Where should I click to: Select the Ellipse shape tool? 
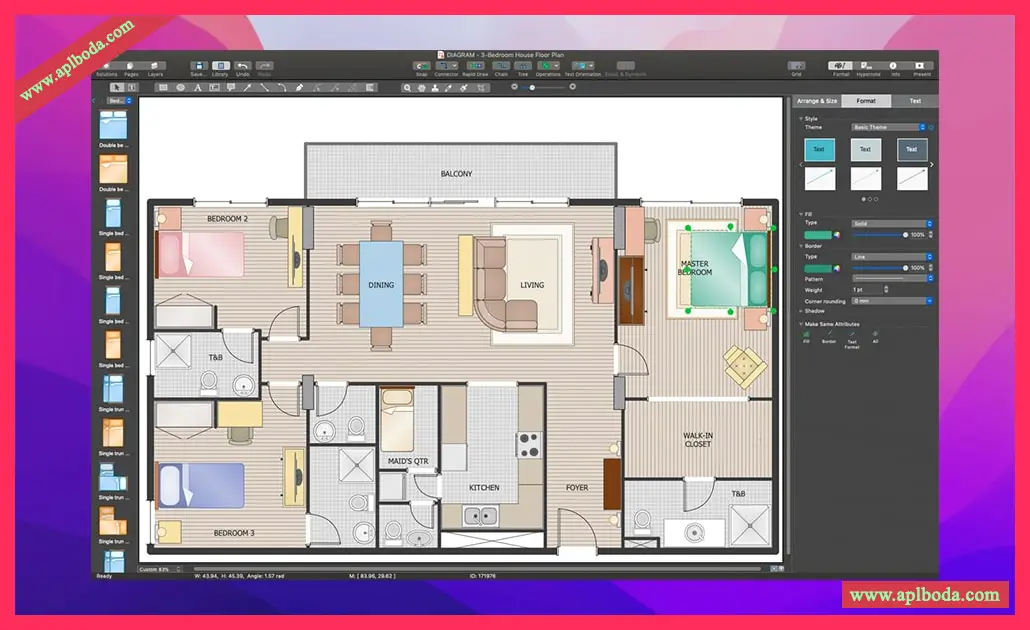pyautogui.click(x=180, y=88)
